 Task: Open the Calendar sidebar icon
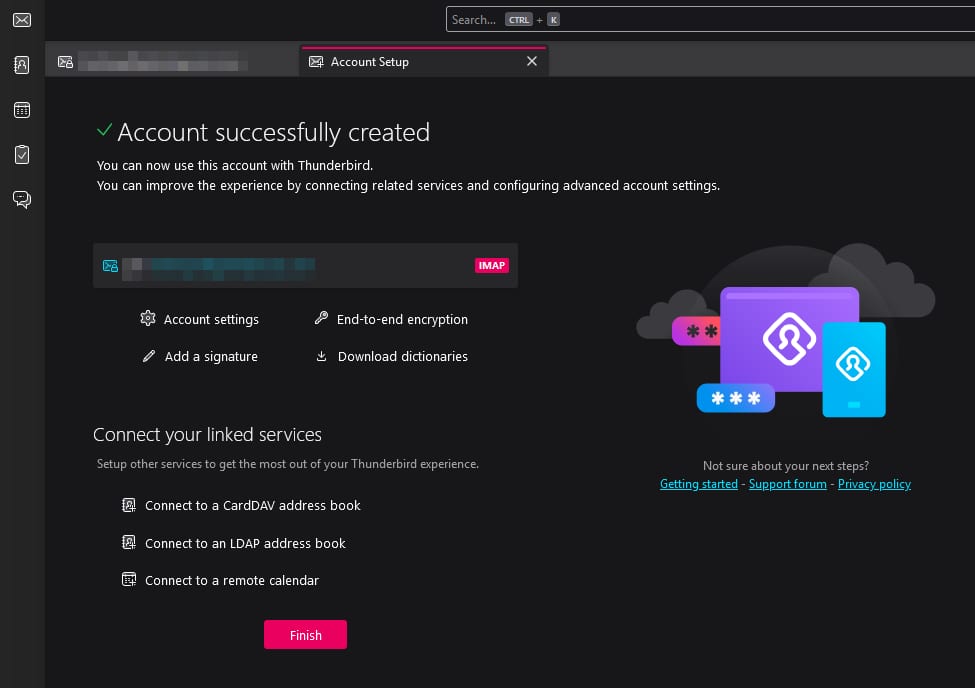pos(21,110)
